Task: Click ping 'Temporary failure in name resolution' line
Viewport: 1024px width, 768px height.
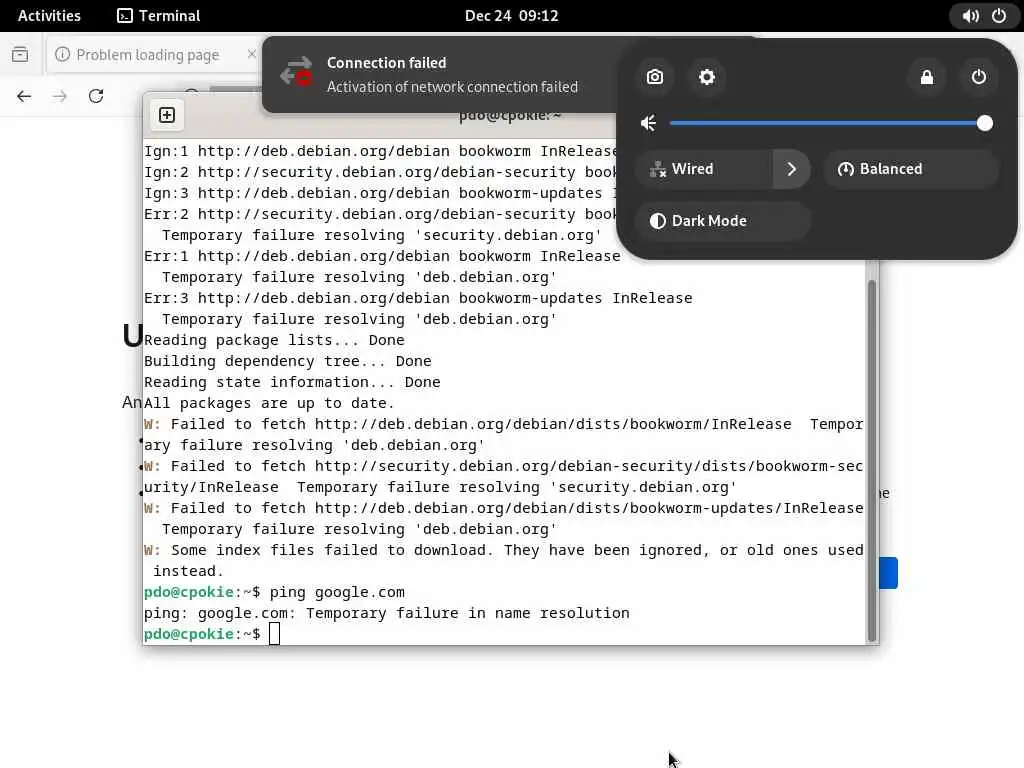Action: coord(387,613)
